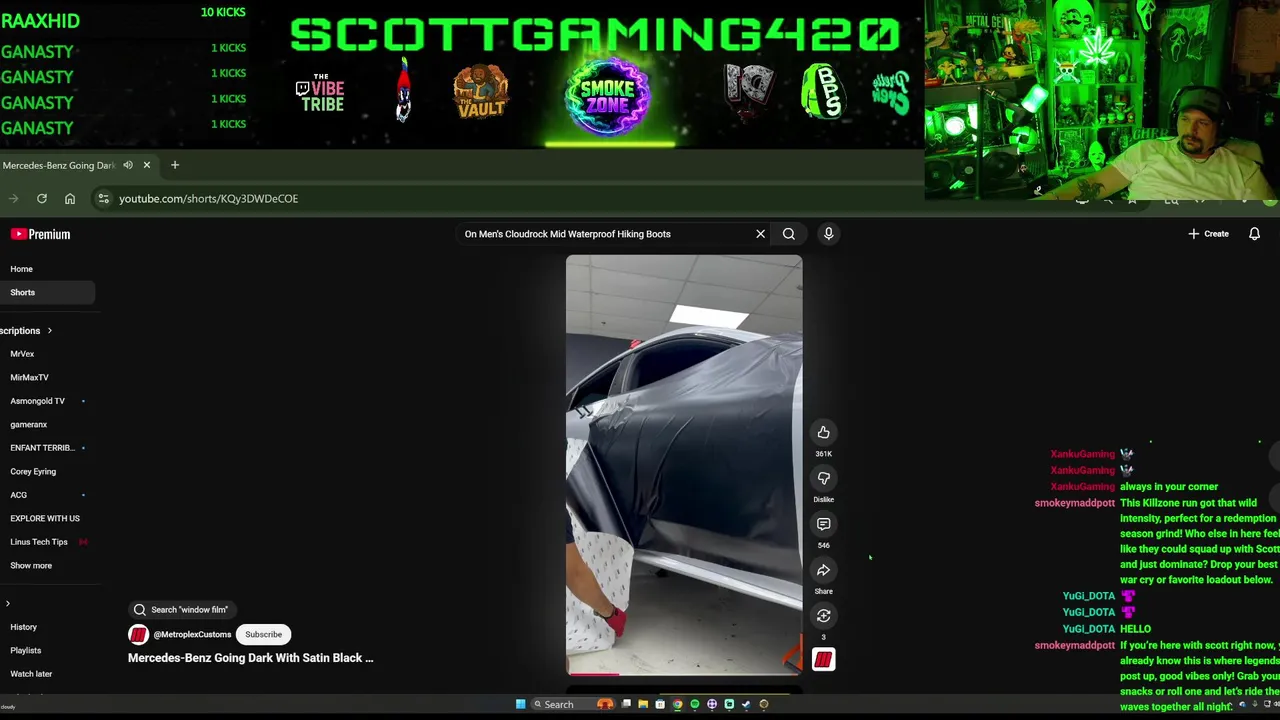Open Playlists in sidebar
Image resolution: width=1280 pixels, height=720 pixels.
[25, 651]
